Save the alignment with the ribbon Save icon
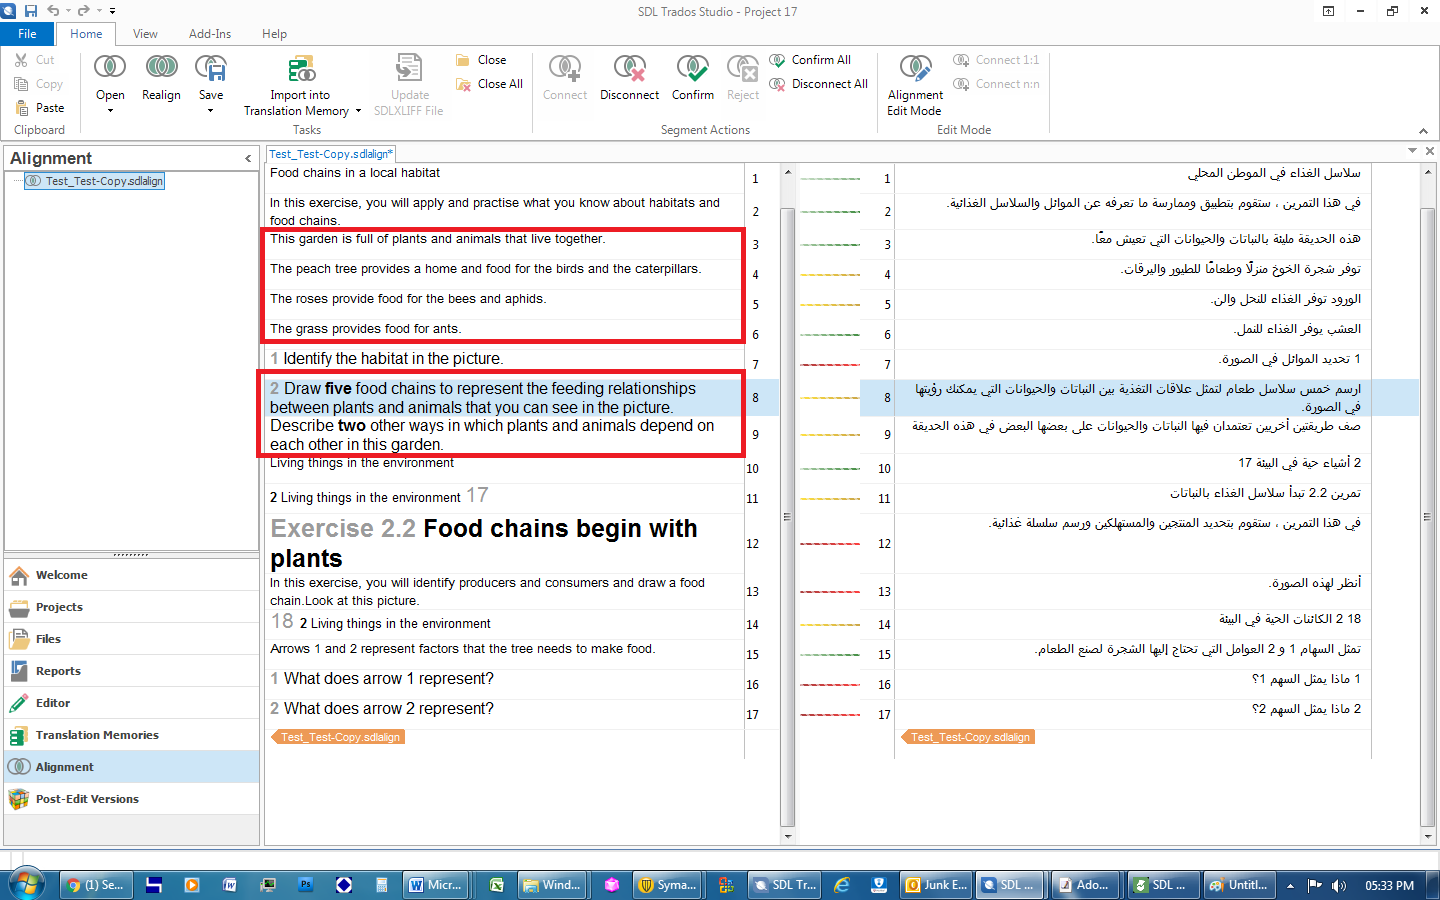This screenshot has height=900, width=1440. (211, 68)
